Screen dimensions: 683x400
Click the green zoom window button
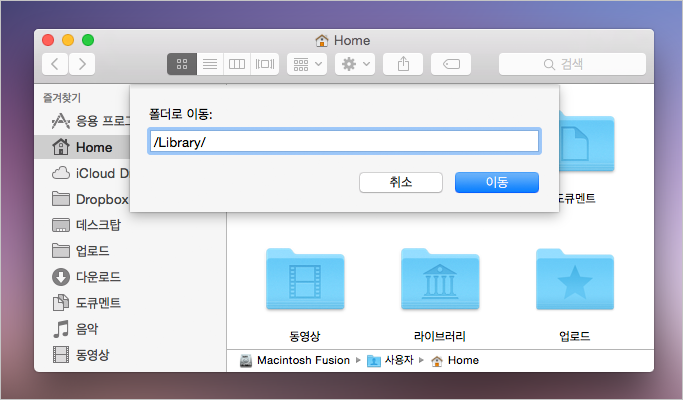(88, 40)
